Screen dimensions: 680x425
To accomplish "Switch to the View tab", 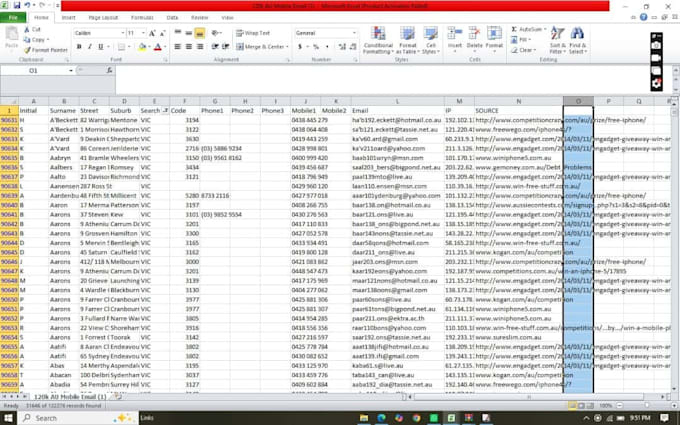I will [227, 17].
